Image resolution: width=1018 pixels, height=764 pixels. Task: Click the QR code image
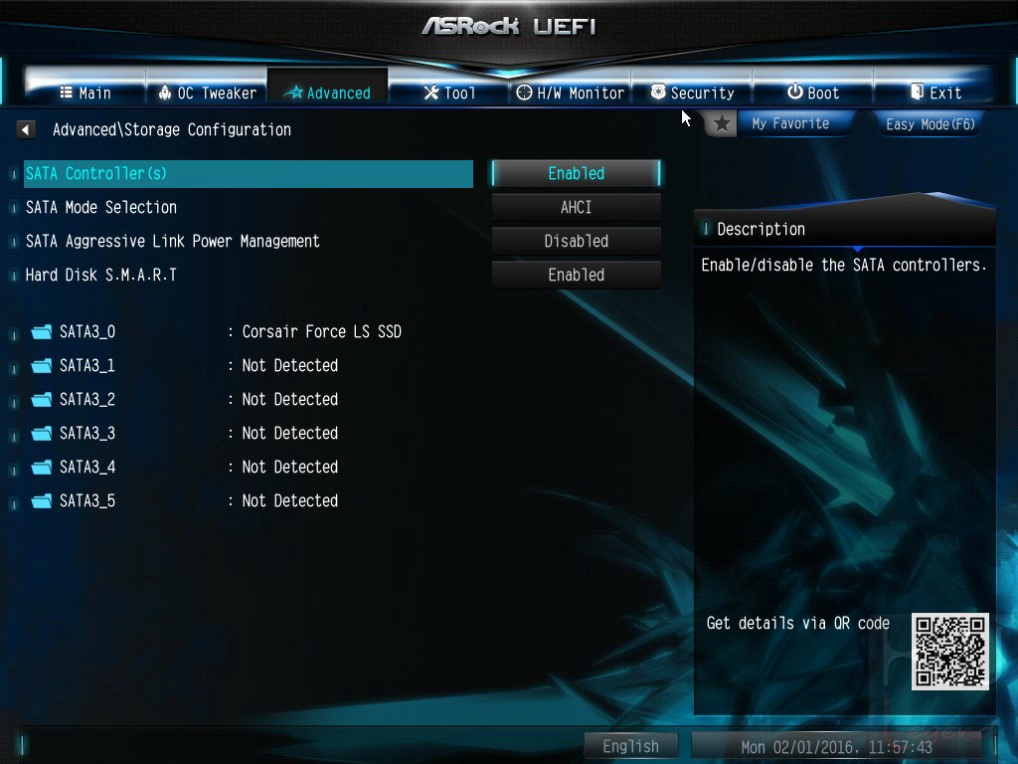(x=950, y=651)
